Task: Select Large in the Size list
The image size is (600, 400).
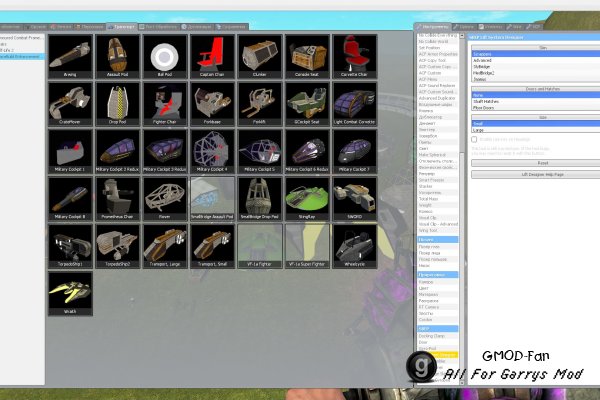Action: [536, 130]
